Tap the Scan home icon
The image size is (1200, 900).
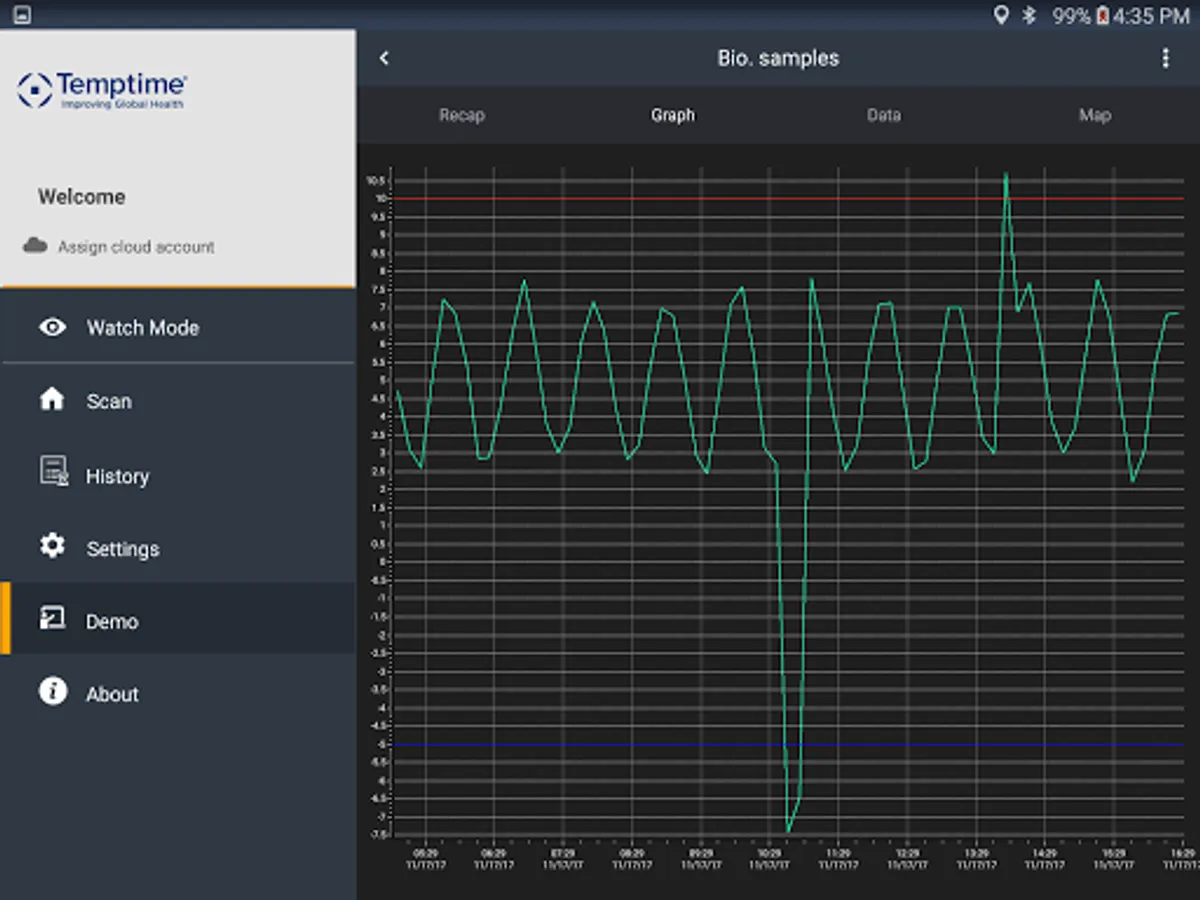pyautogui.click(x=52, y=400)
